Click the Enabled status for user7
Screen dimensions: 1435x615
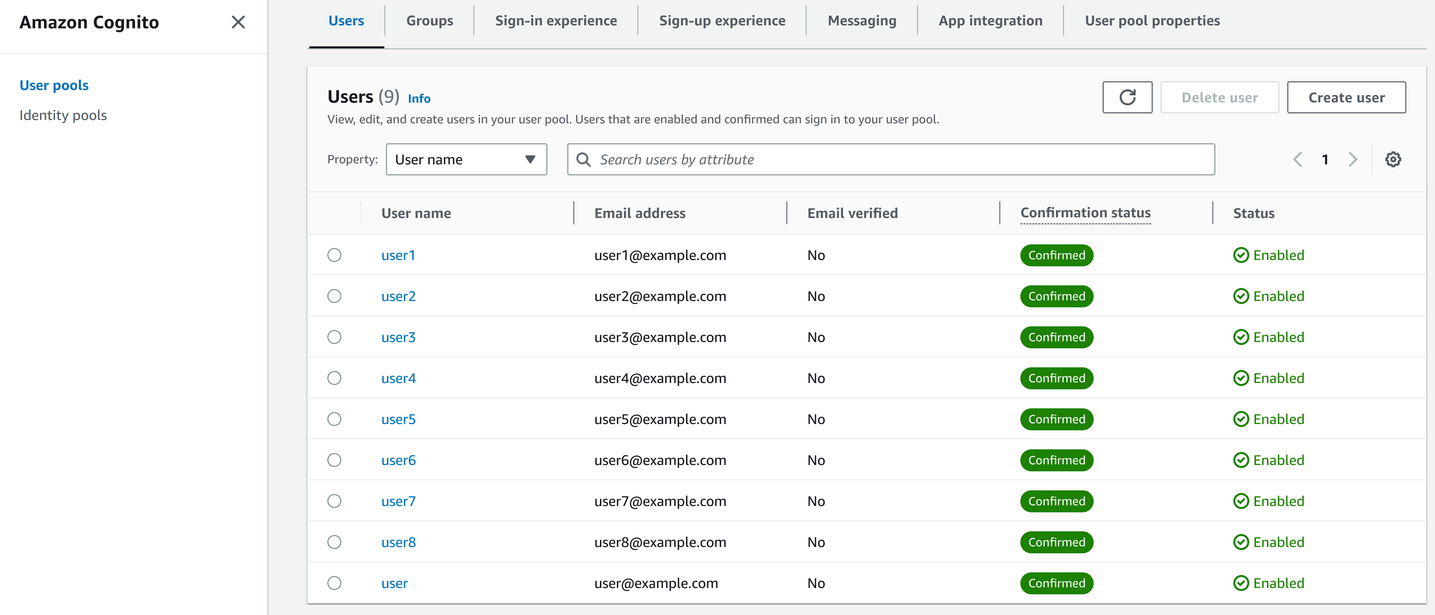[x=1268, y=501]
